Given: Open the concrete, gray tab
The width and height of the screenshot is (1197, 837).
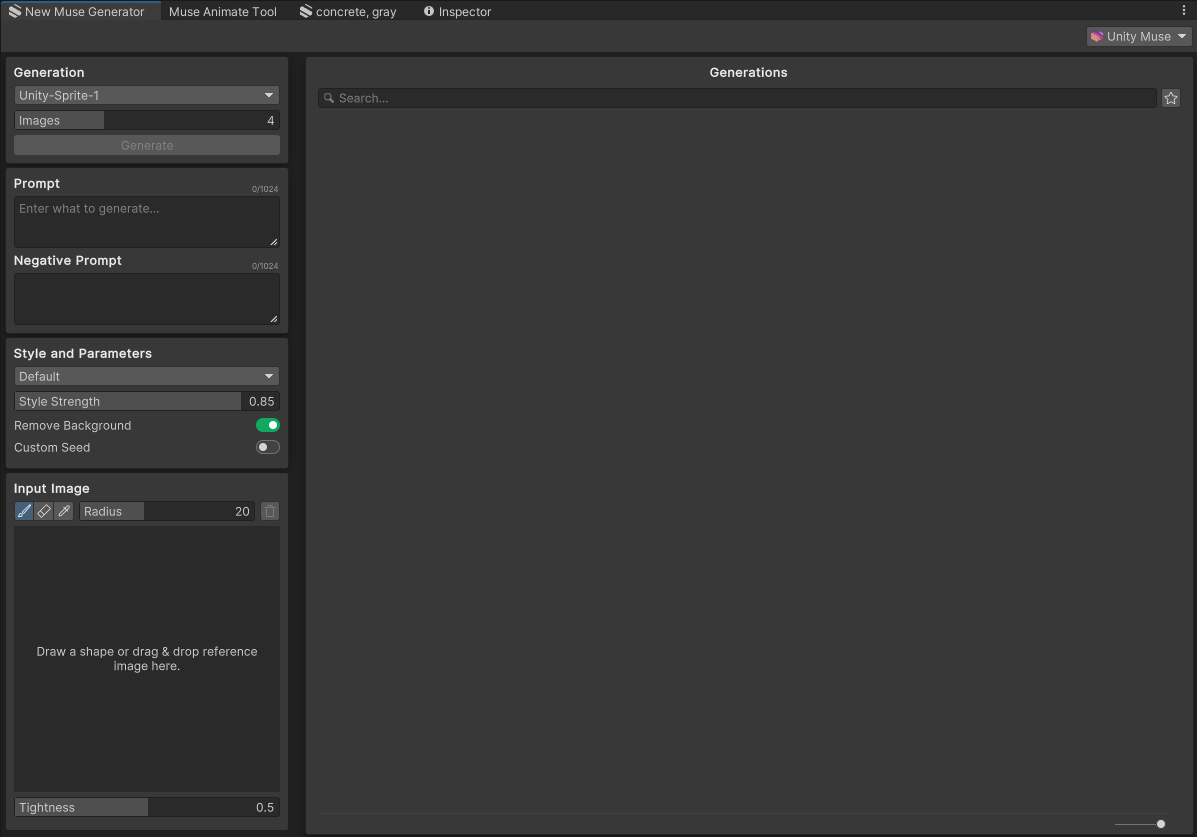Looking at the screenshot, I should point(348,11).
